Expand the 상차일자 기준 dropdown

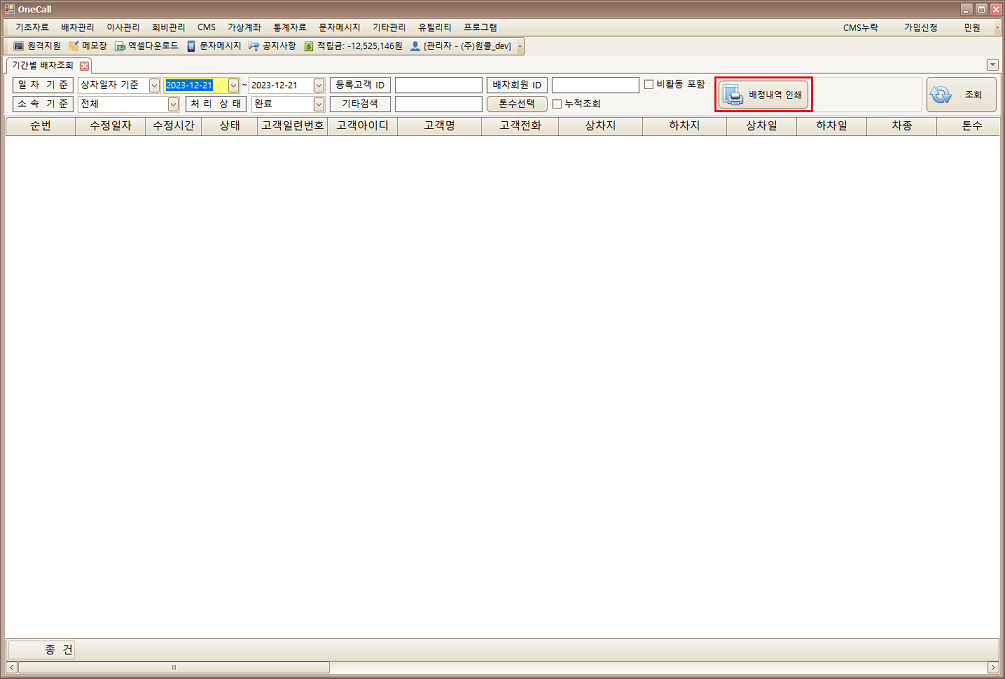pos(154,85)
